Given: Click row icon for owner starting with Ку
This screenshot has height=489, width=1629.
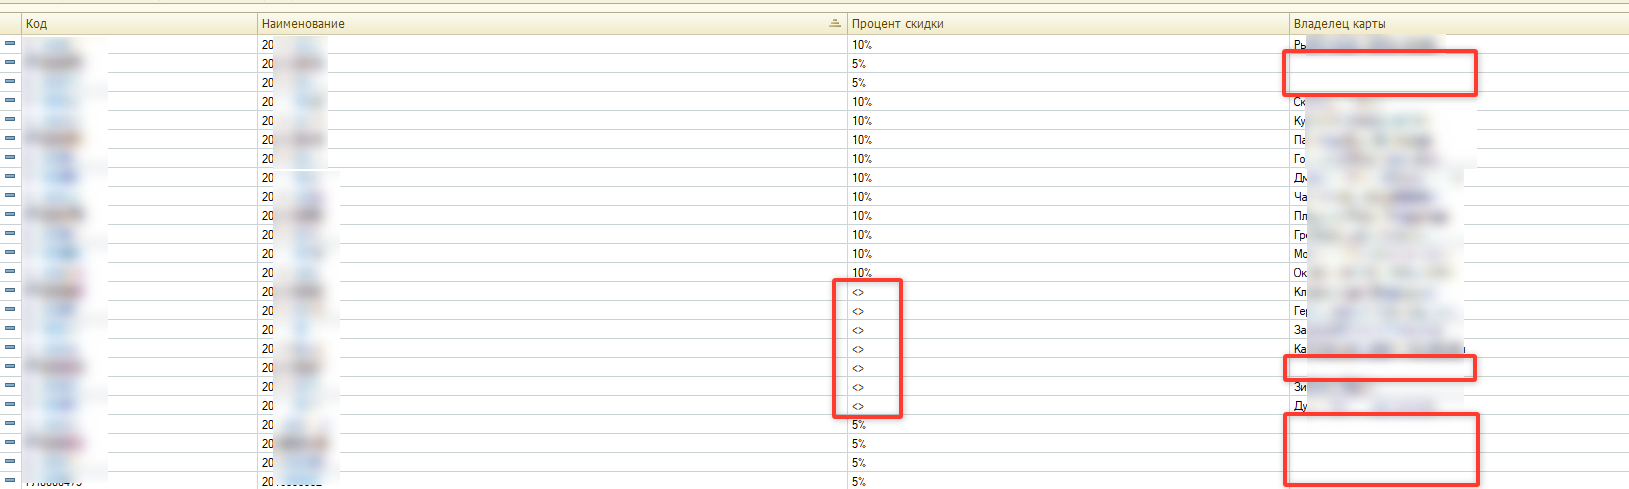Looking at the screenshot, I should click(10, 119).
